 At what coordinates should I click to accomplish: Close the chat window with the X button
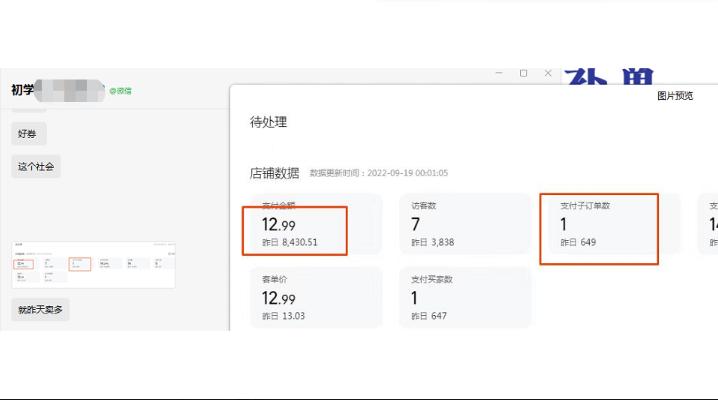(547, 73)
